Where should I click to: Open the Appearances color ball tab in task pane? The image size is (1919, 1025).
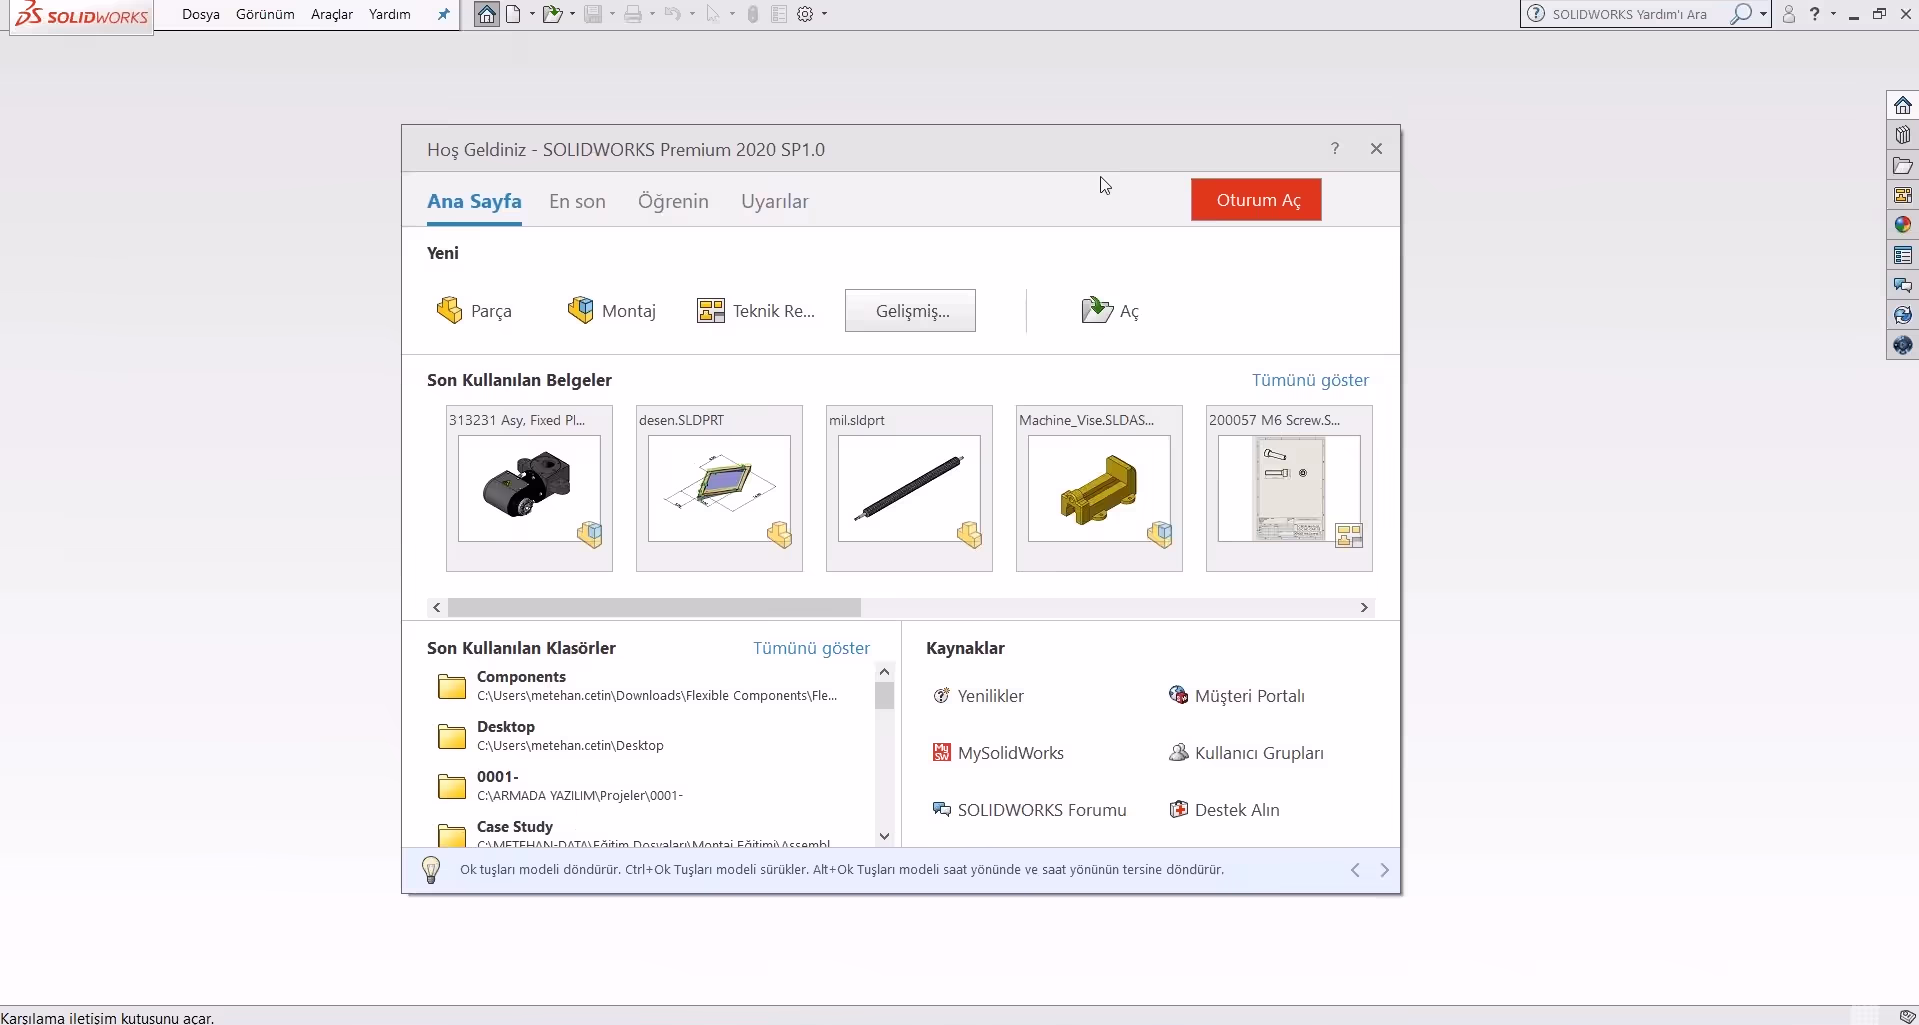point(1902,225)
